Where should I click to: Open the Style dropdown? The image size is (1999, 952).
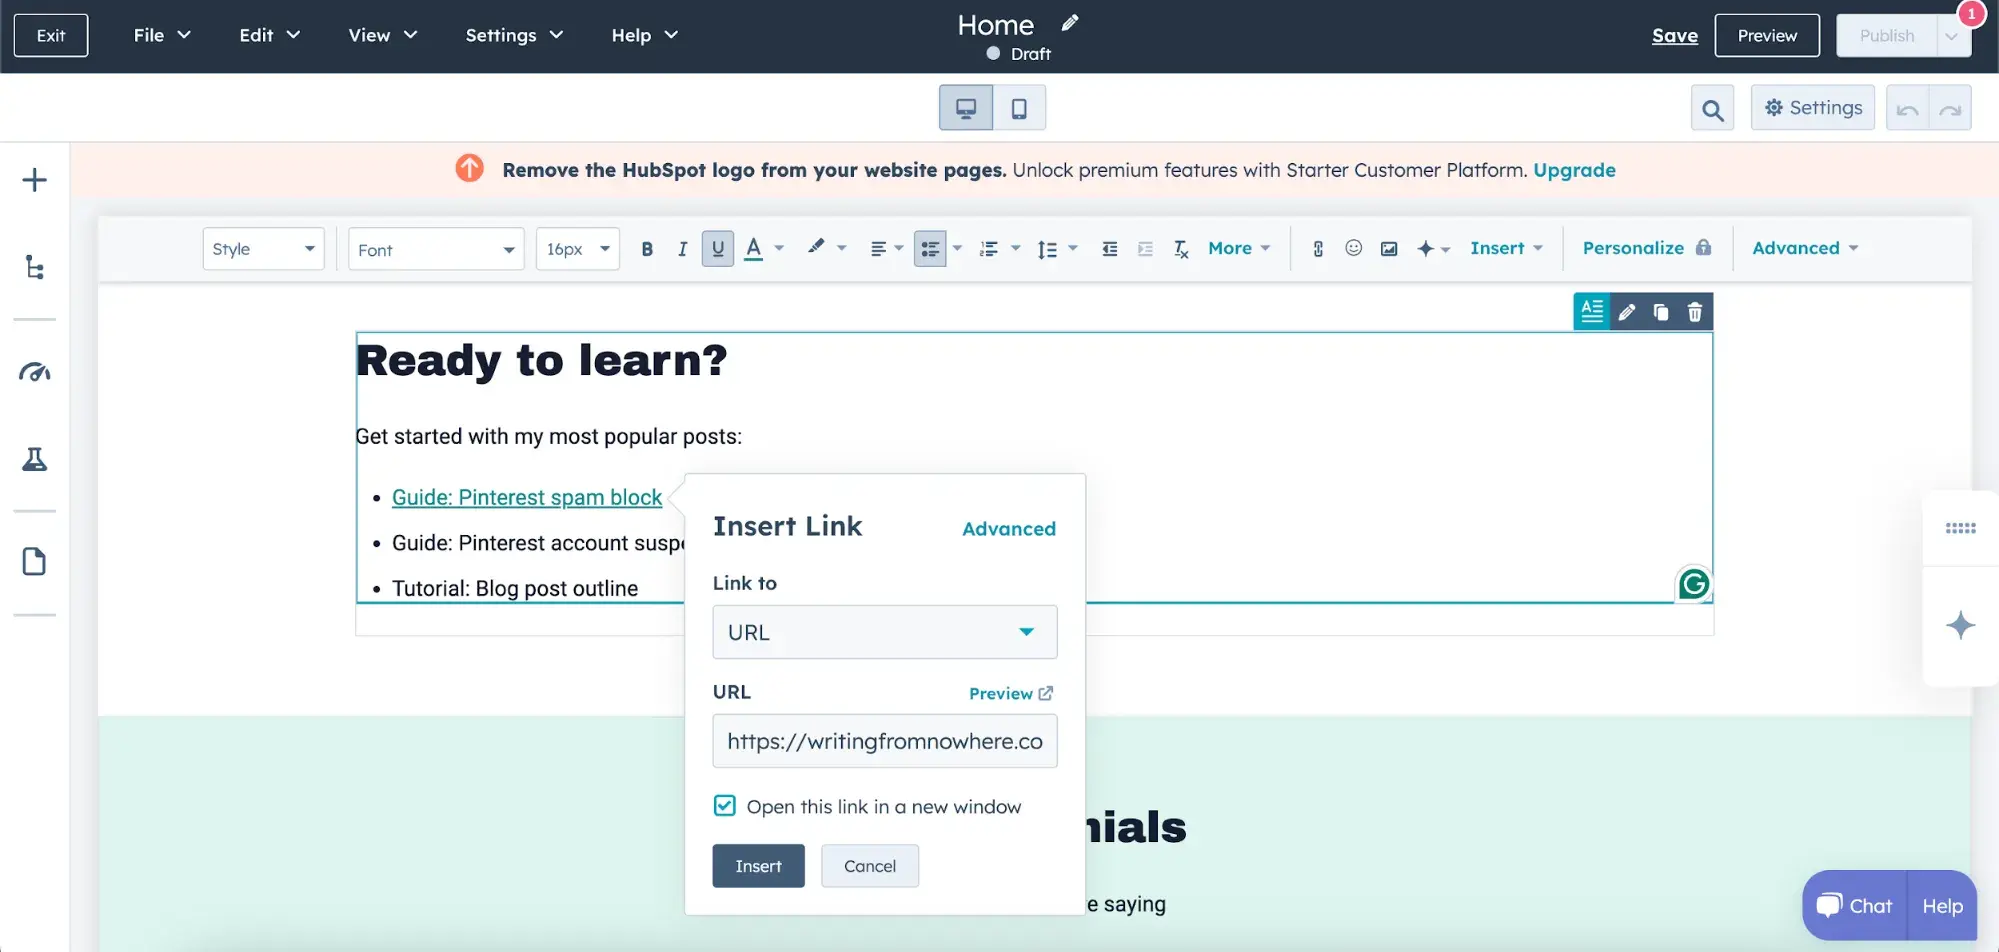click(263, 249)
